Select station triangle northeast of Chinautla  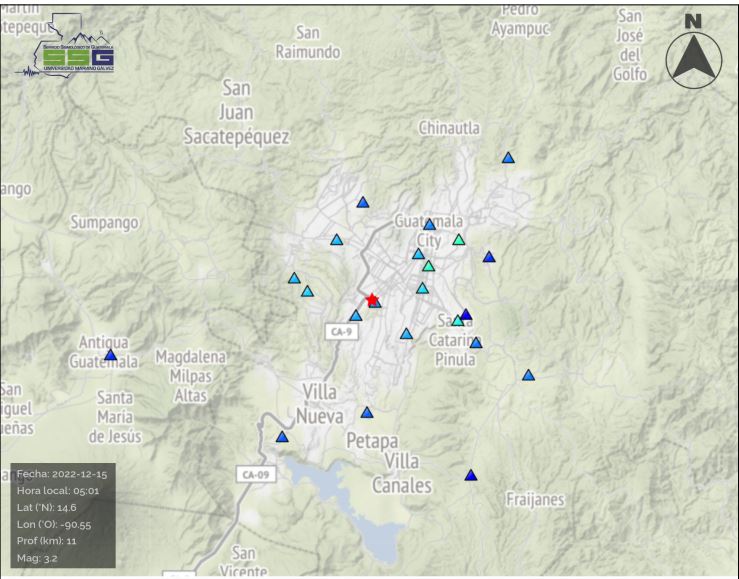[x=508, y=158]
